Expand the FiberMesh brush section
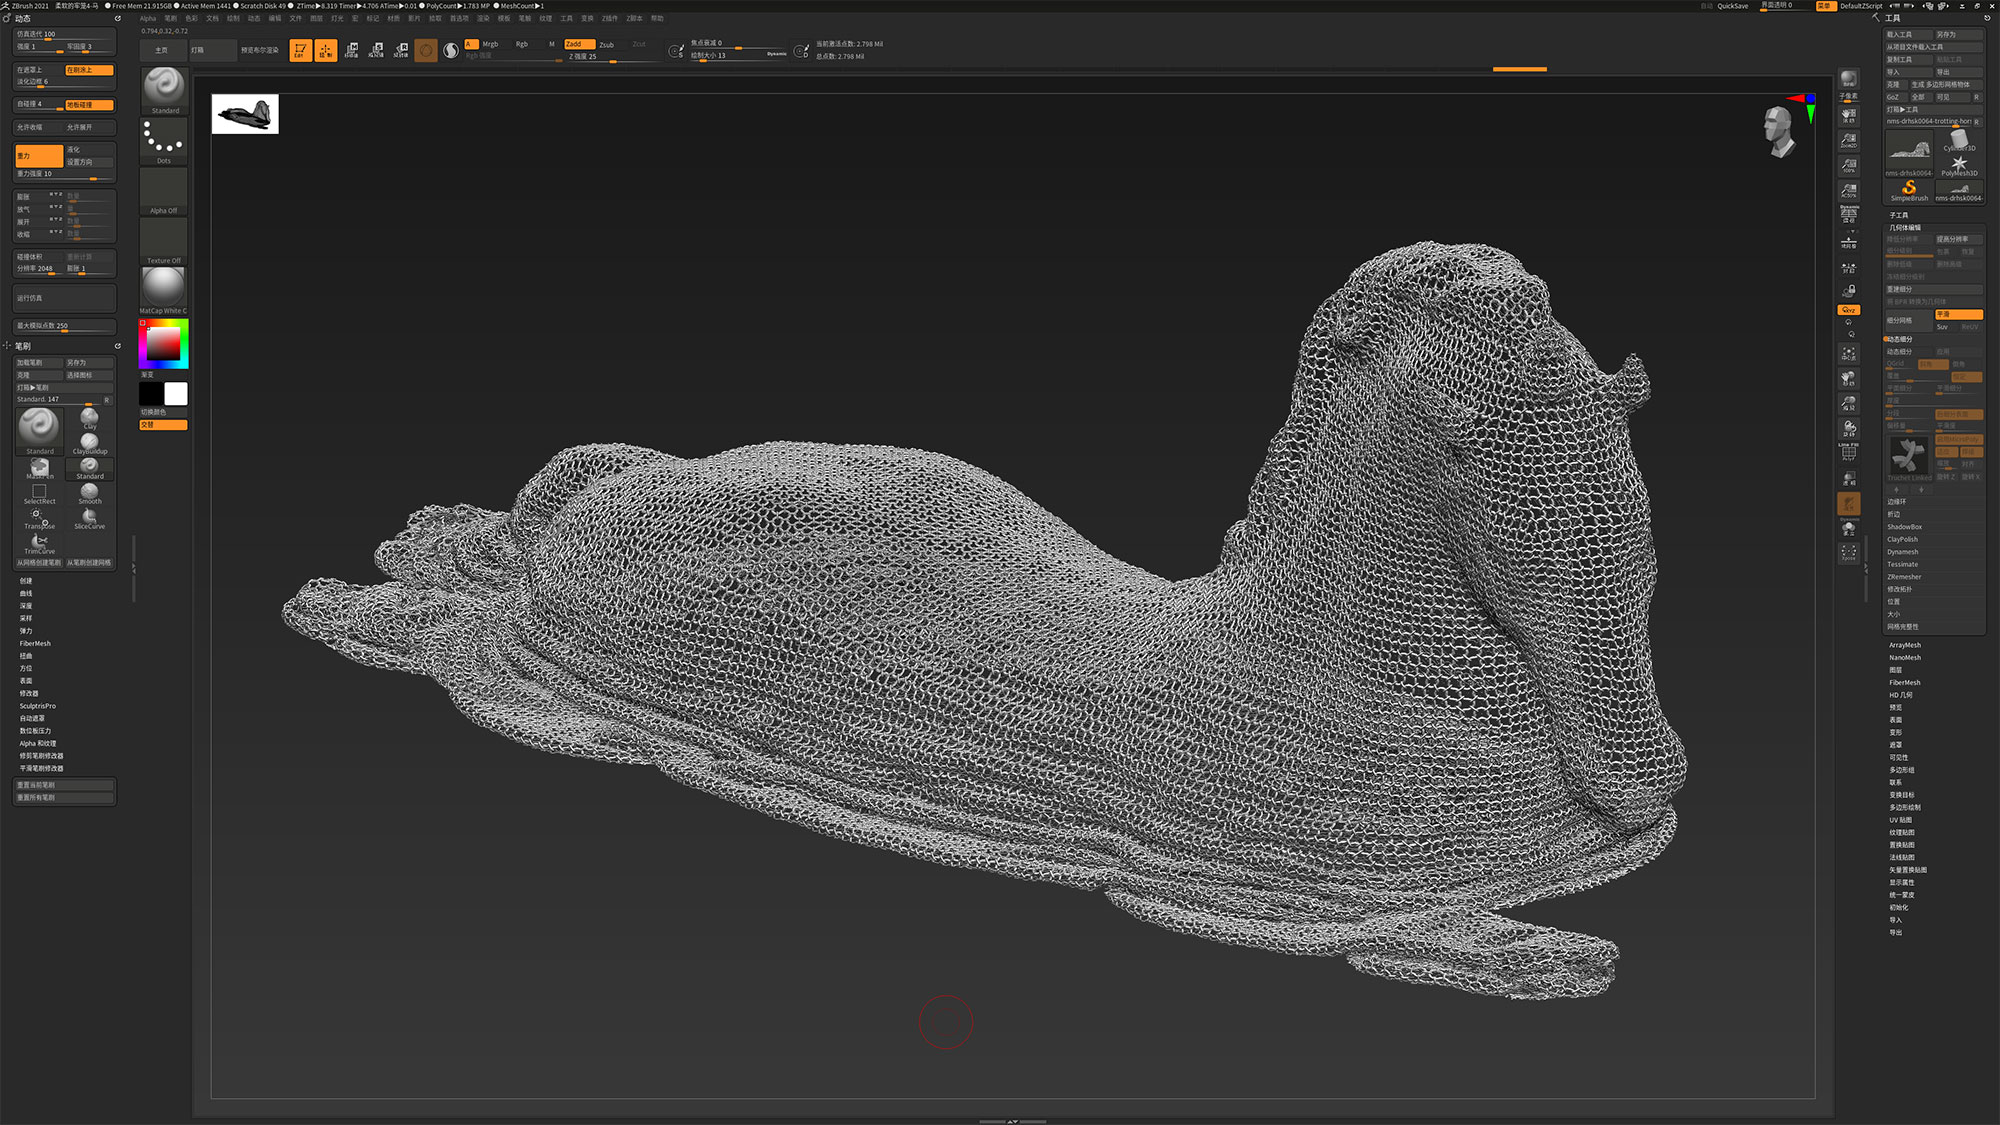Image resolution: width=2000 pixels, height=1125 pixels. click(x=35, y=644)
